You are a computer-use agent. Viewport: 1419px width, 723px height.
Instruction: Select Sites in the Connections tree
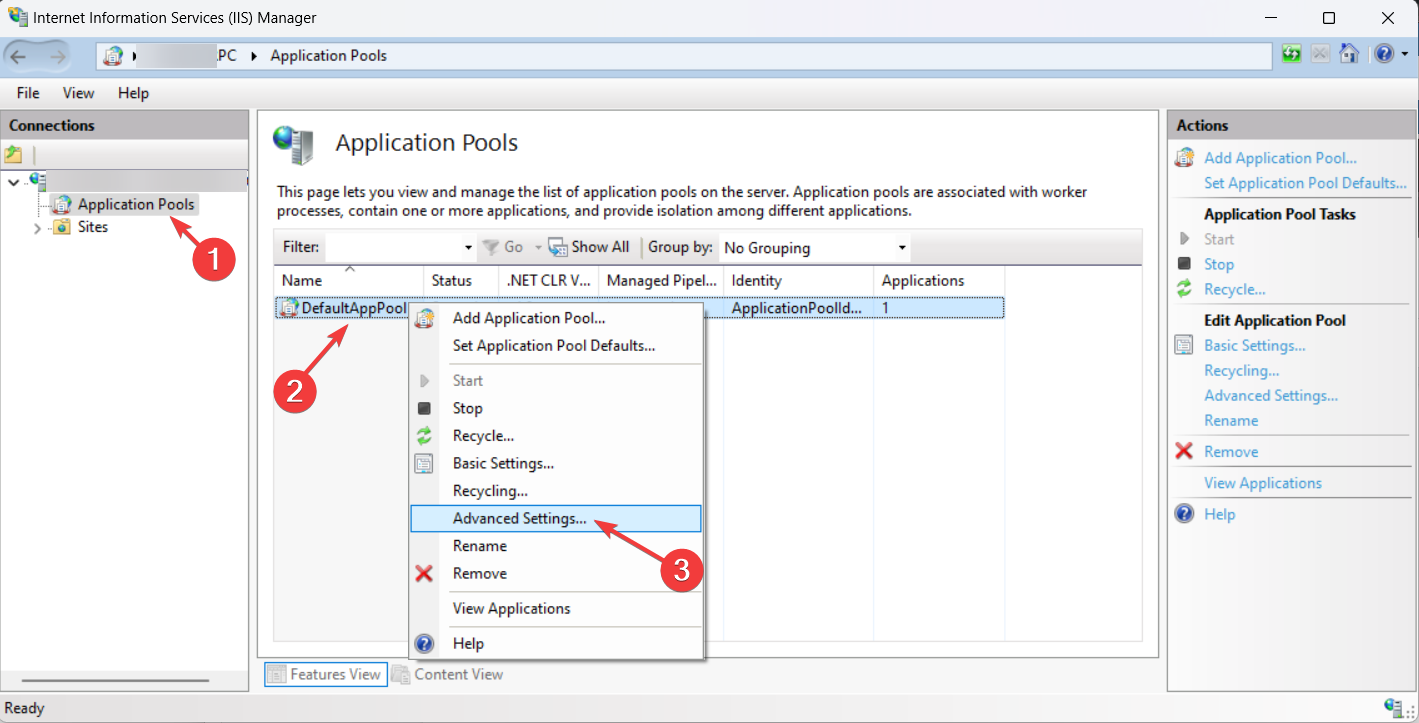pyautogui.click(x=93, y=227)
